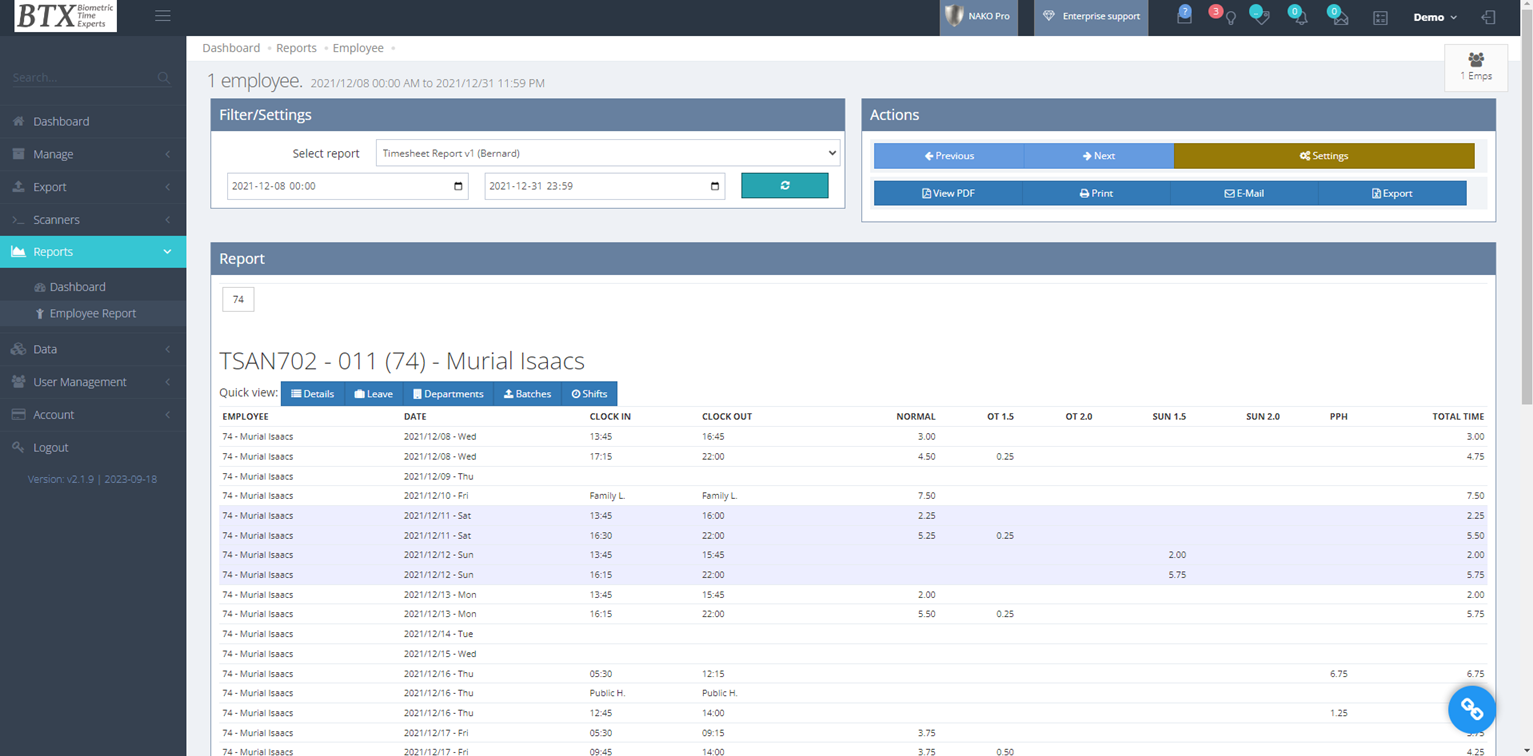Expand the Demo user menu
Viewport: 1533px width, 756px height.
point(1434,18)
